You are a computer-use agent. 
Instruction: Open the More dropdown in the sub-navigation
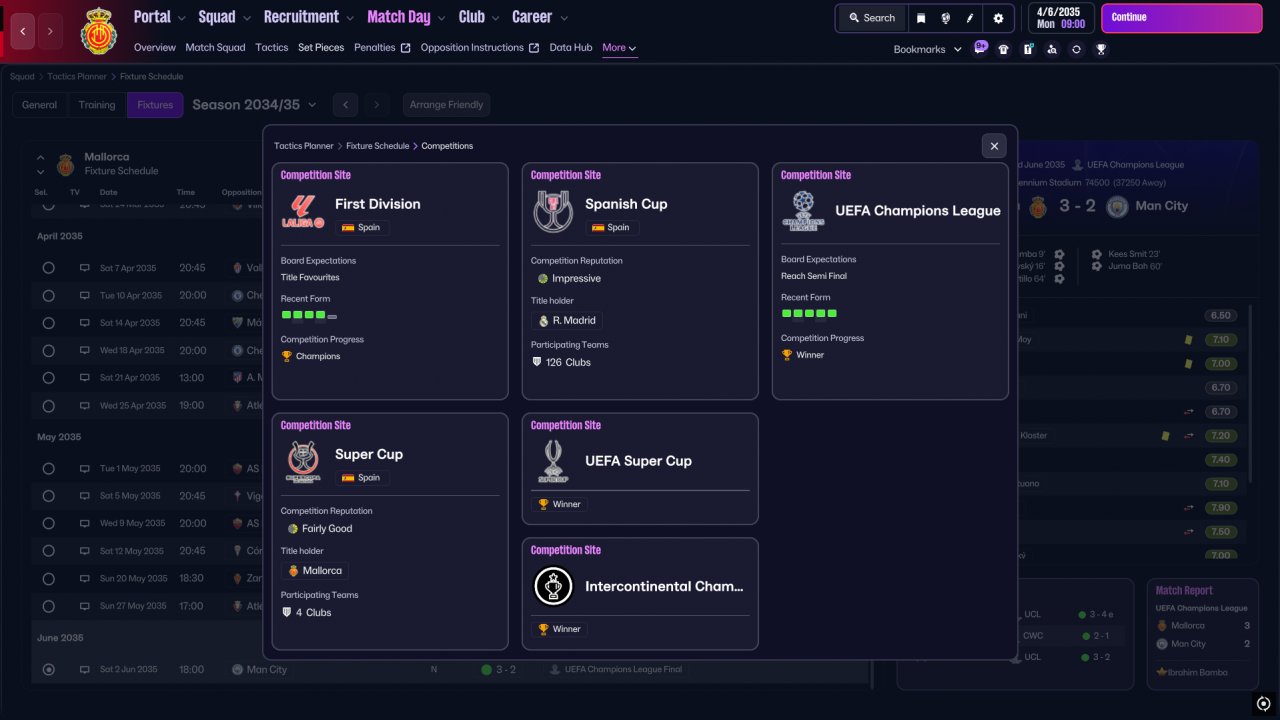[619, 48]
